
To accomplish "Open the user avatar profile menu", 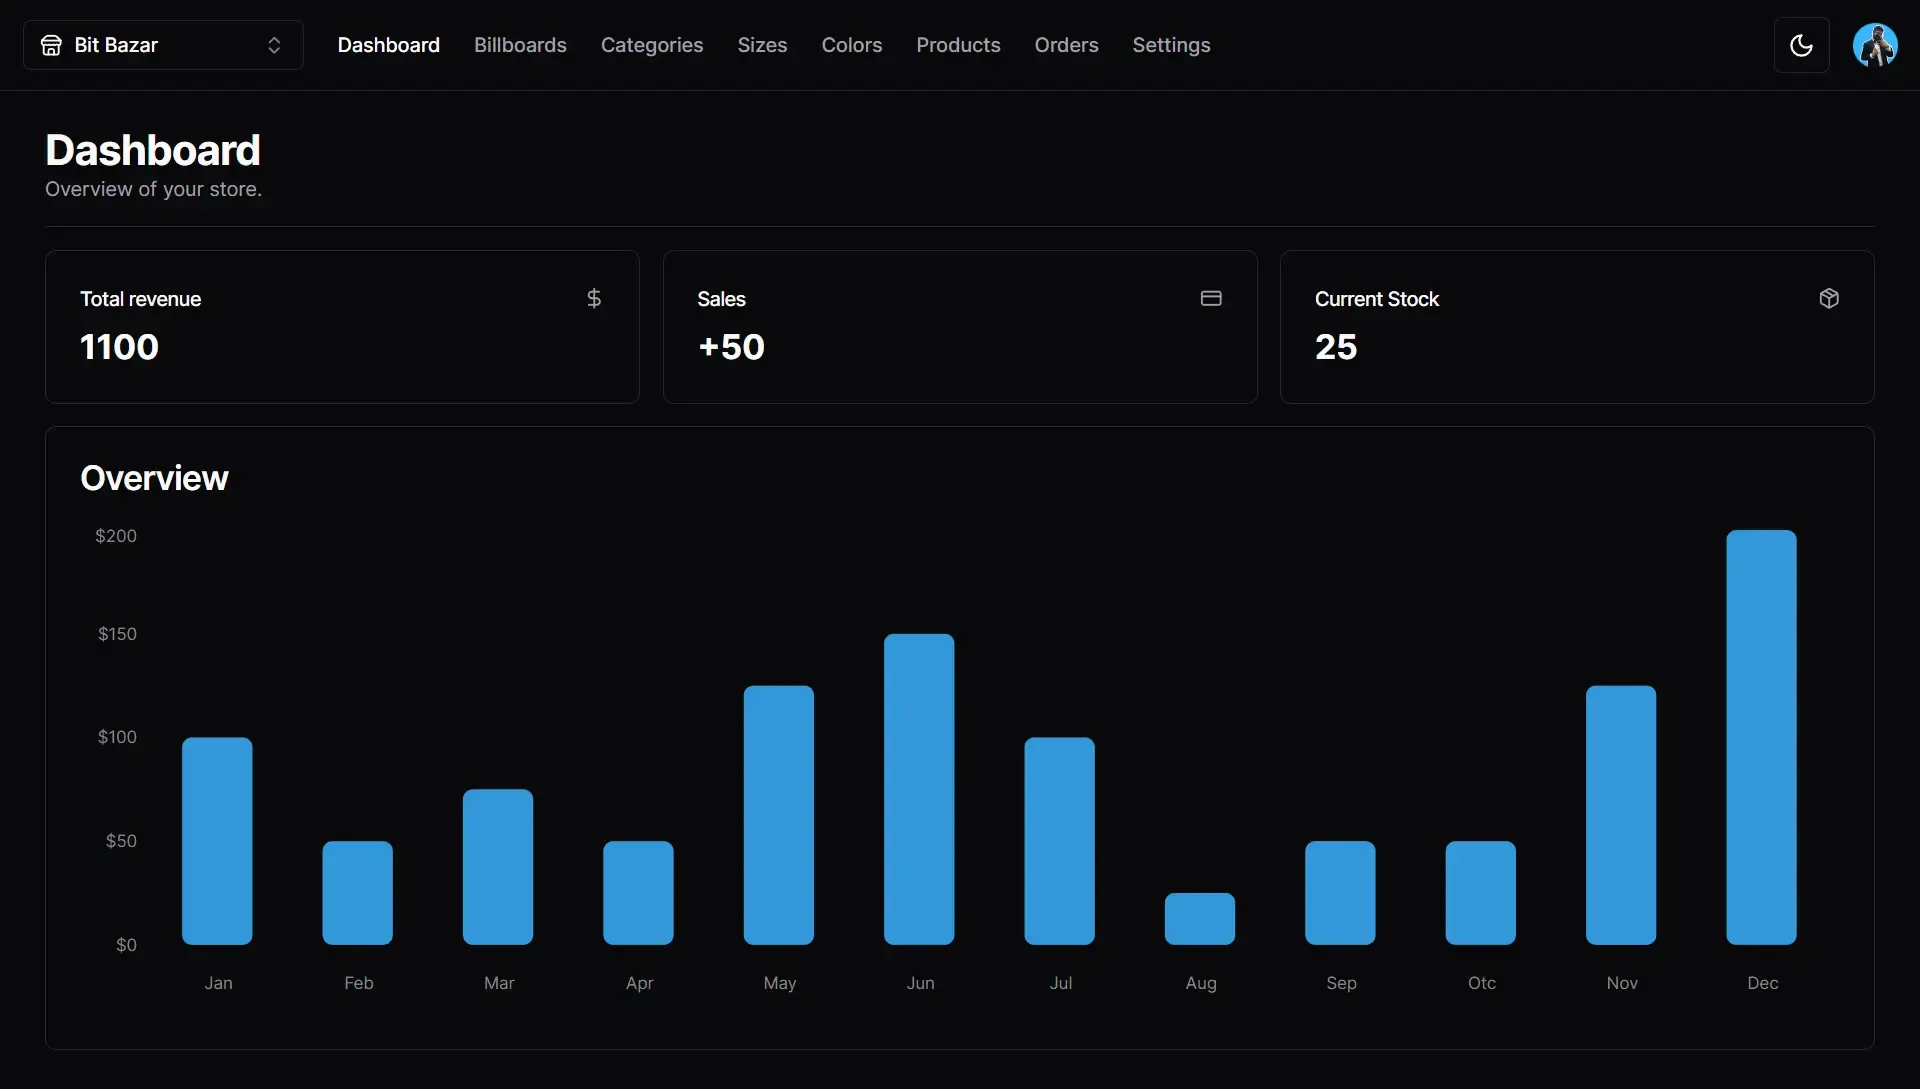I will pos(1875,45).
